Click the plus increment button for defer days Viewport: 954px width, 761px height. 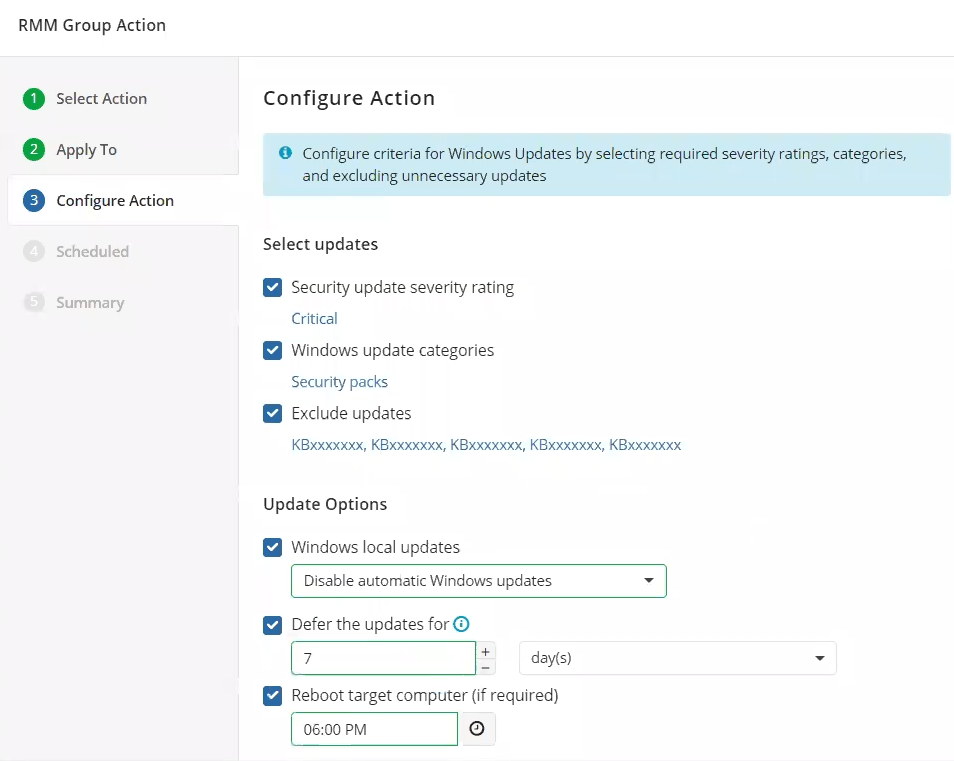(x=486, y=651)
